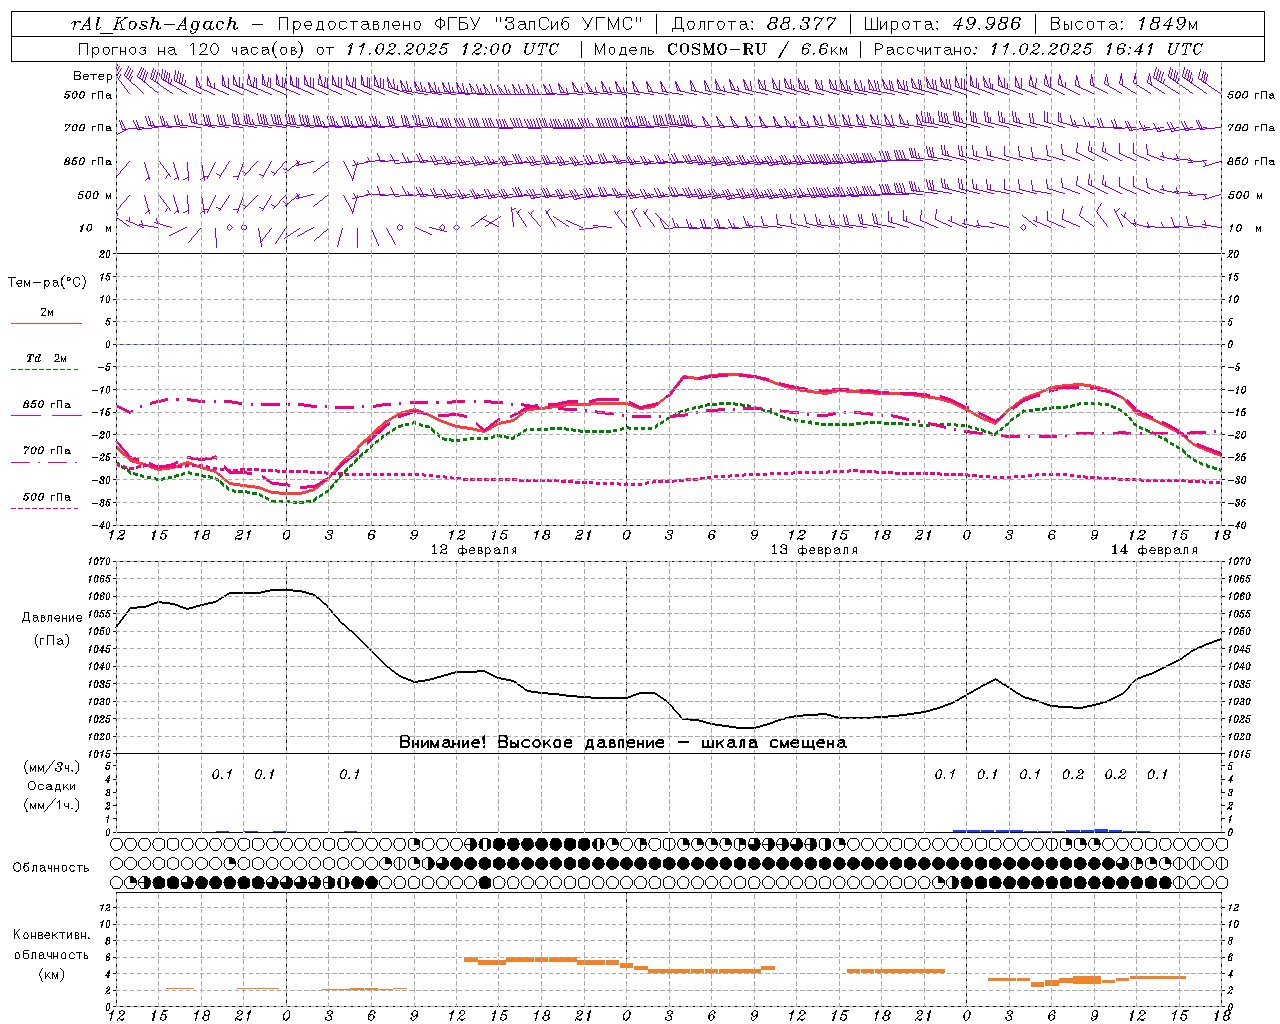Click the 12 февраля date label
This screenshot has height=1024, width=1280.
click(474, 550)
